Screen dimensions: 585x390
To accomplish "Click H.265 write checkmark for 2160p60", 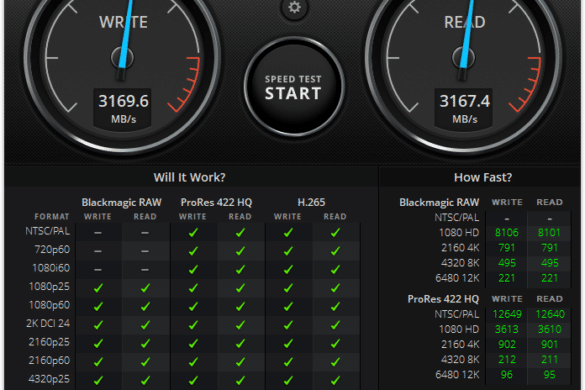I will click(x=288, y=362).
